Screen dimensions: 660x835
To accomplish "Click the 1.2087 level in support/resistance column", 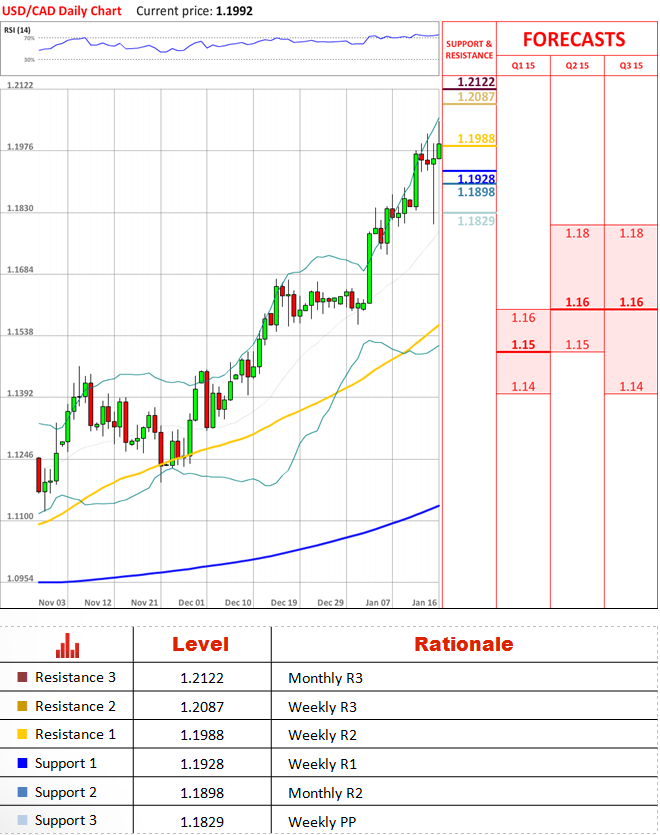I will point(476,96).
